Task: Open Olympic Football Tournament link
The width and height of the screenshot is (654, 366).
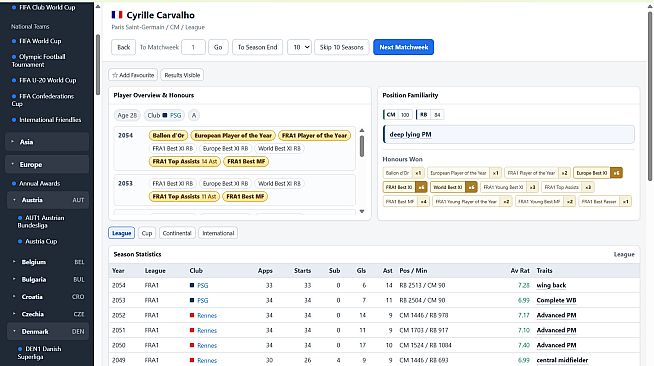Action: 39,60
